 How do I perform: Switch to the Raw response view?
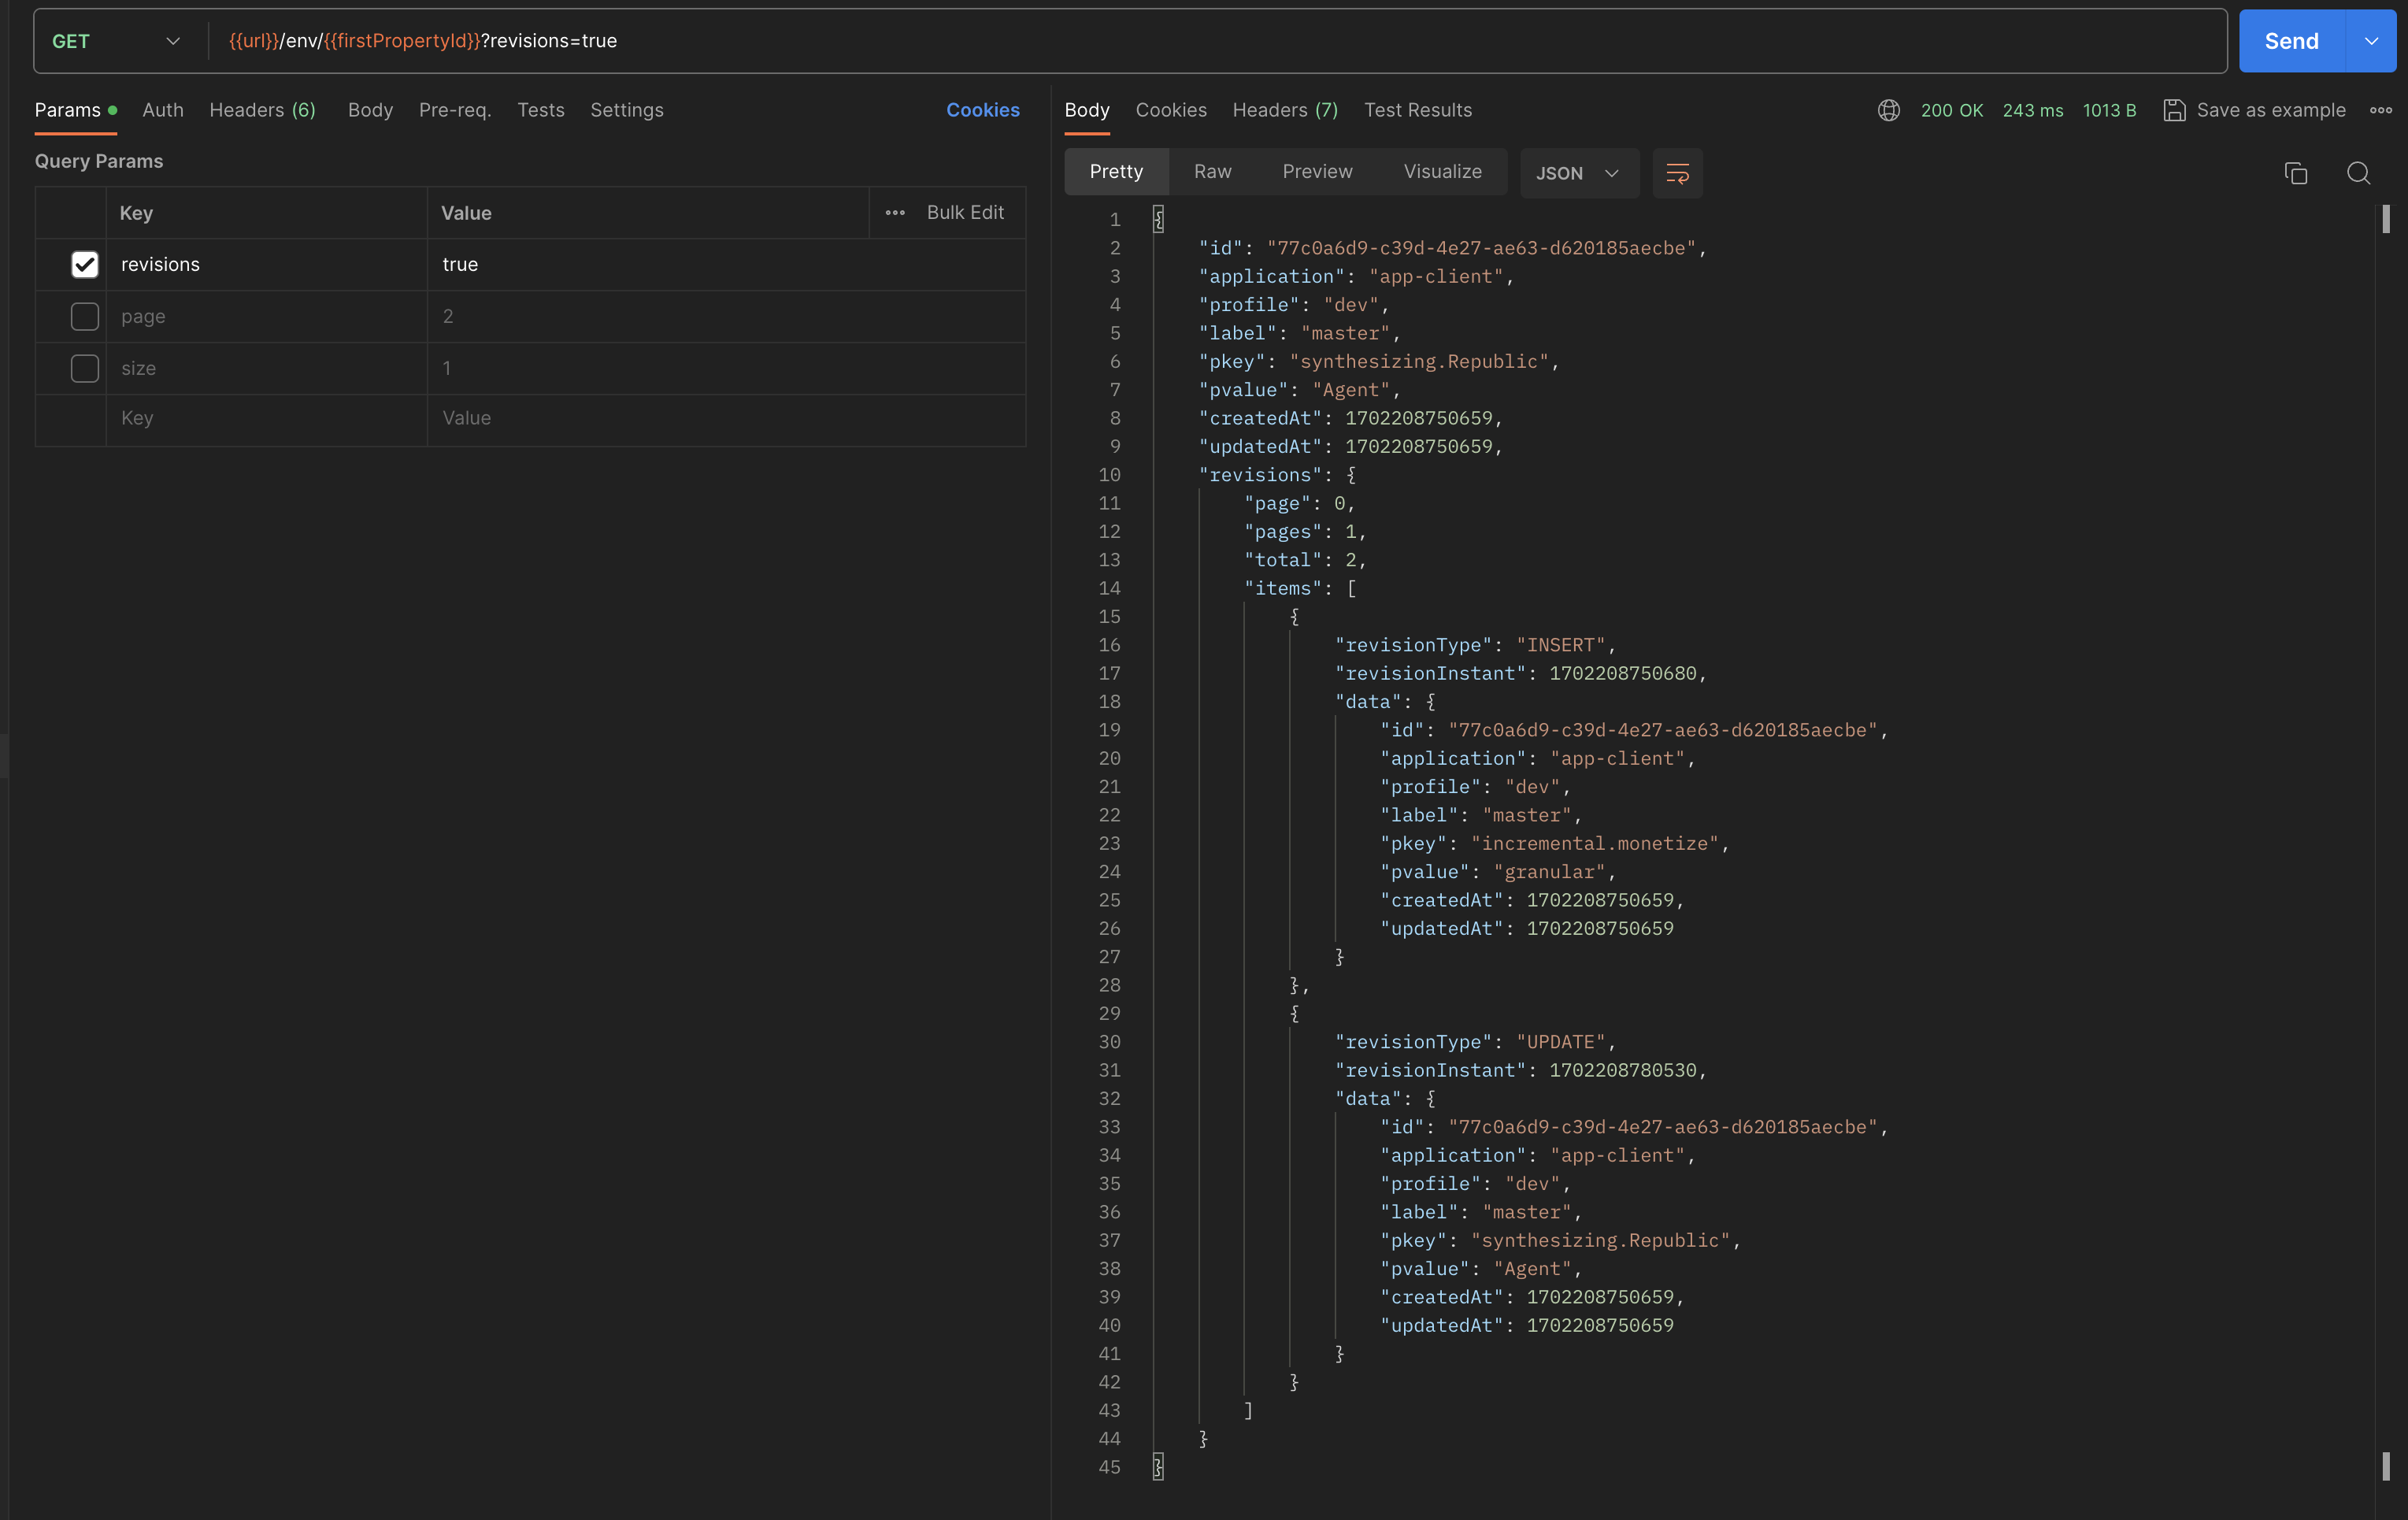point(1212,172)
